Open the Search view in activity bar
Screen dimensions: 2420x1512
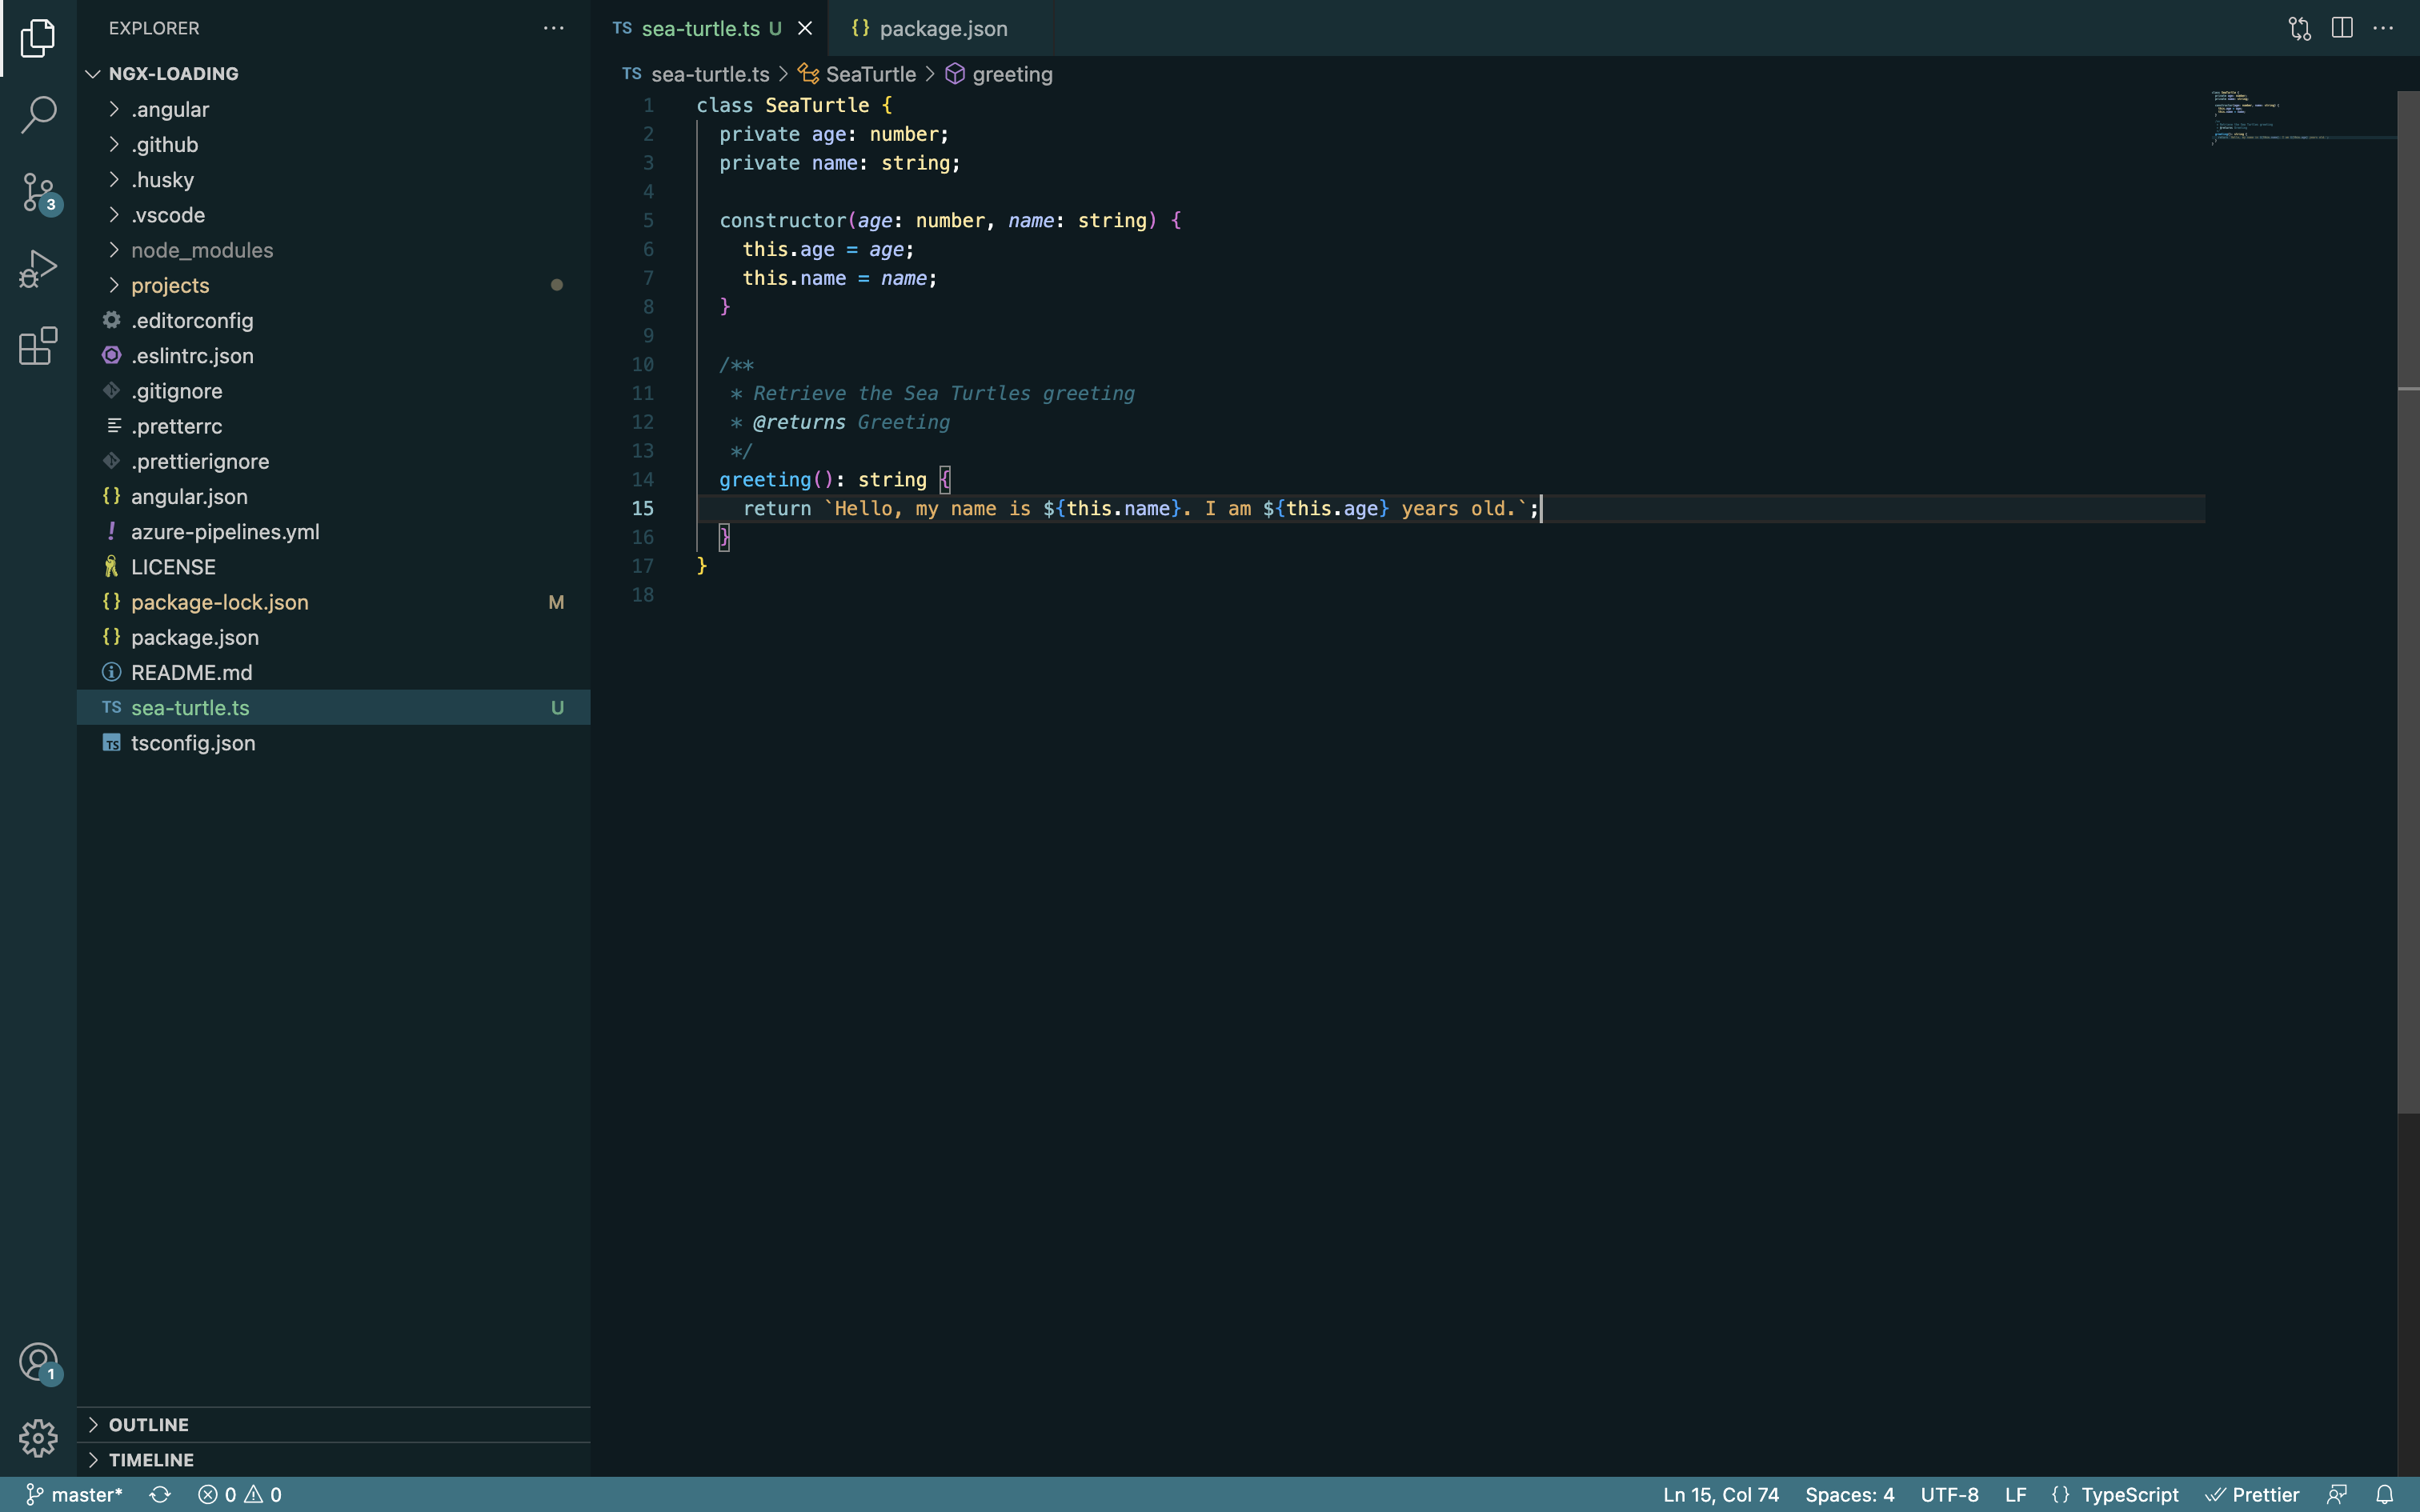tap(38, 114)
